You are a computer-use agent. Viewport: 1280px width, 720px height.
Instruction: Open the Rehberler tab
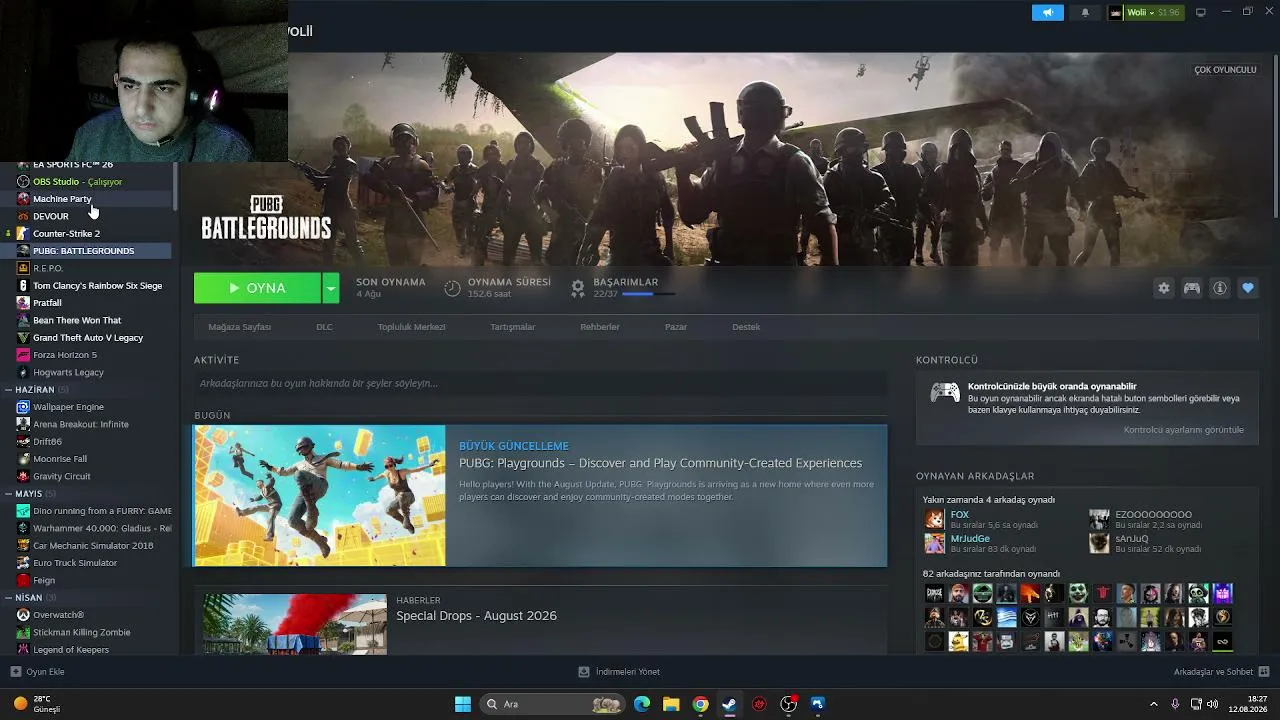coord(600,327)
